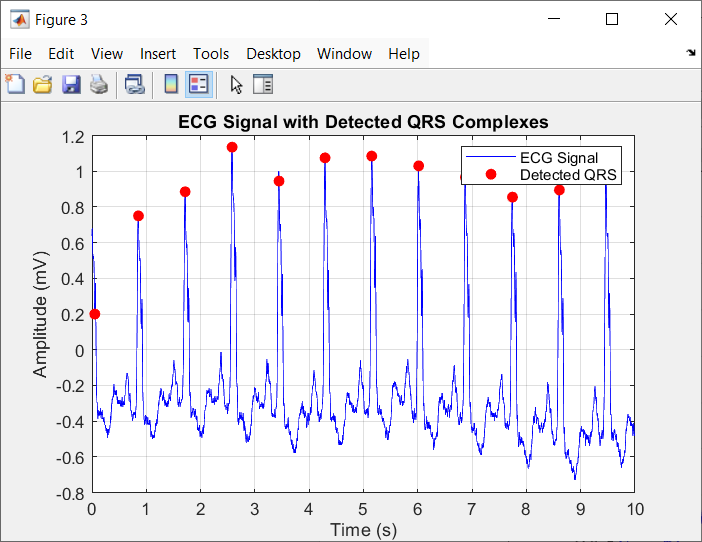Click the Open File folder icon
The image size is (702, 542).
point(43,84)
